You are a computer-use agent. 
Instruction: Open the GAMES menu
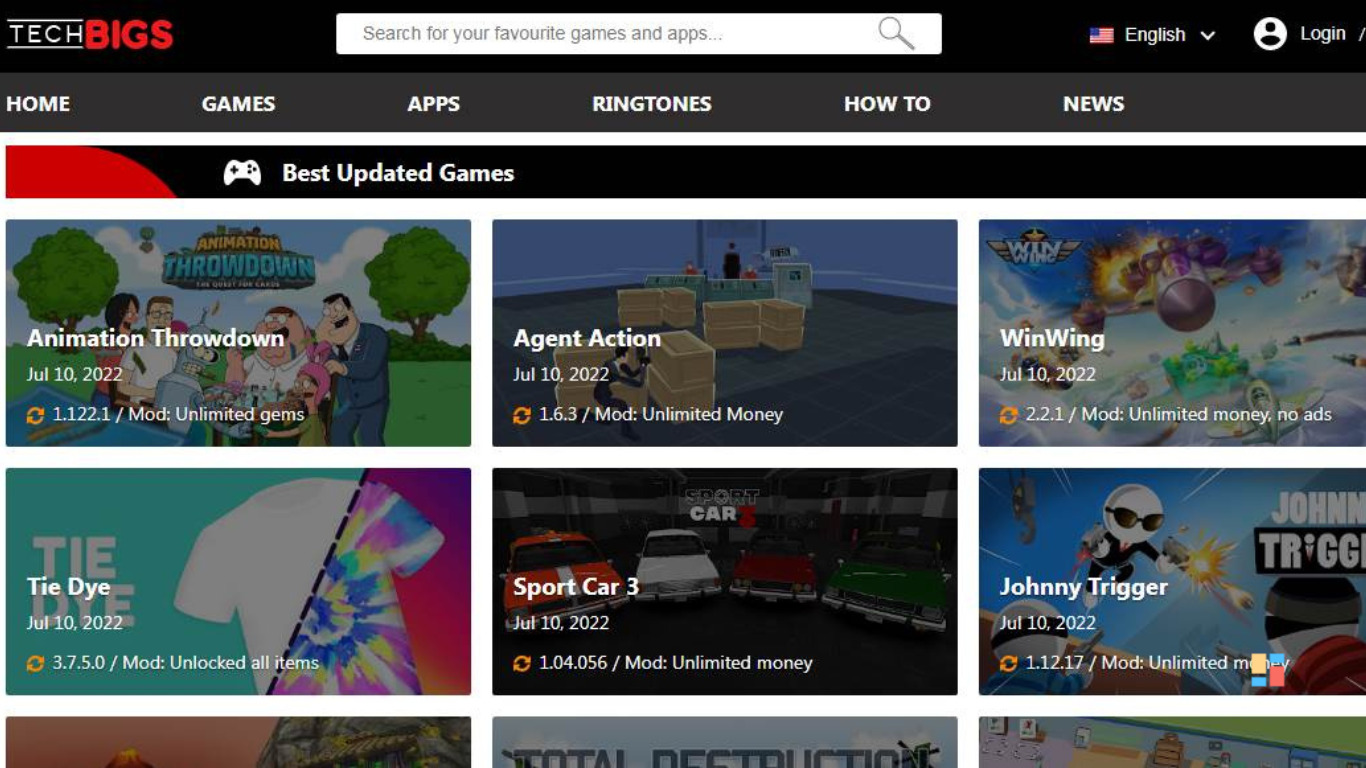[x=238, y=103]
